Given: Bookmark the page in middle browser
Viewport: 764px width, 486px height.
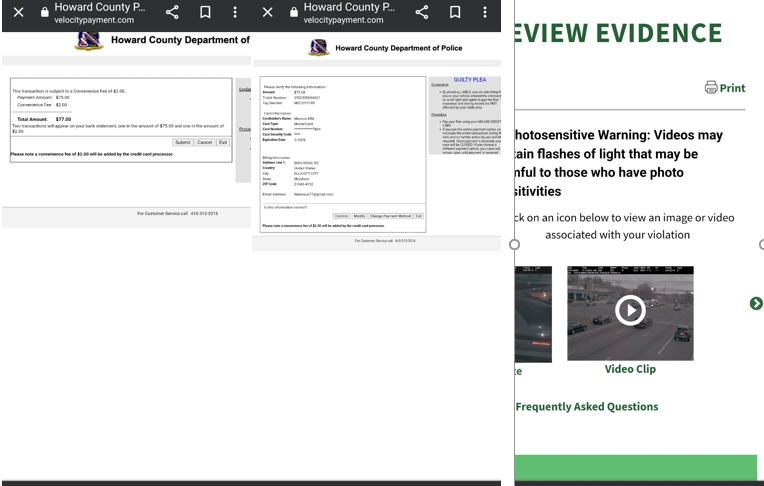Looking at the screenshot, I should [x=455, y=12].
